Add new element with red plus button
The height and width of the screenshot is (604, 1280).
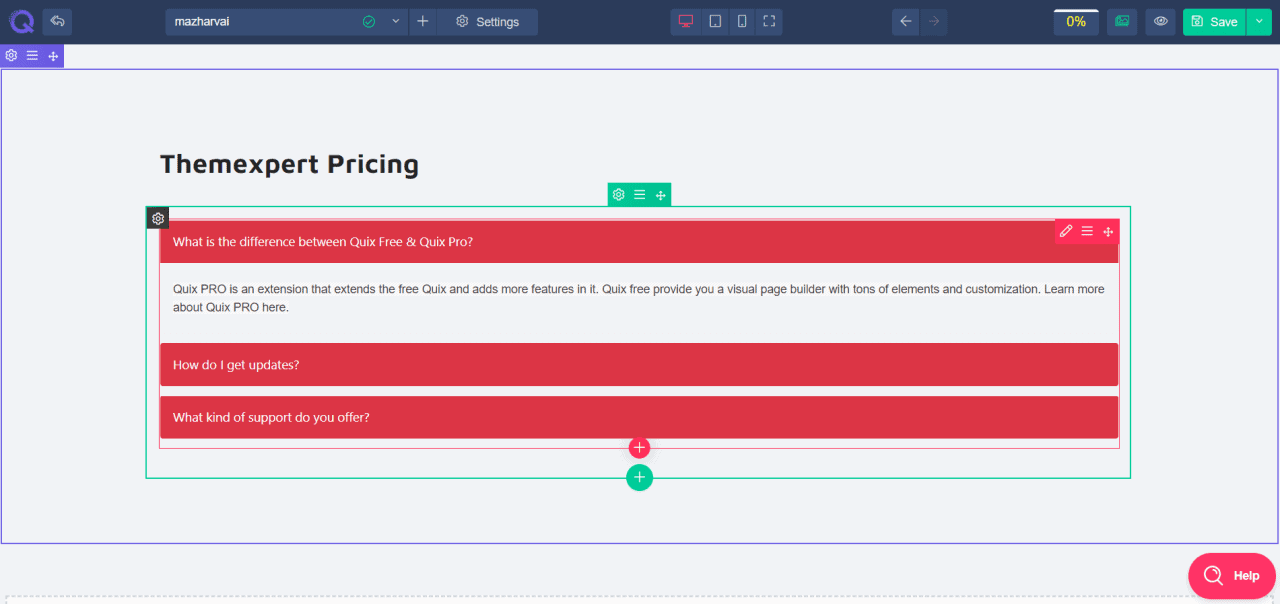pos(640,448)
